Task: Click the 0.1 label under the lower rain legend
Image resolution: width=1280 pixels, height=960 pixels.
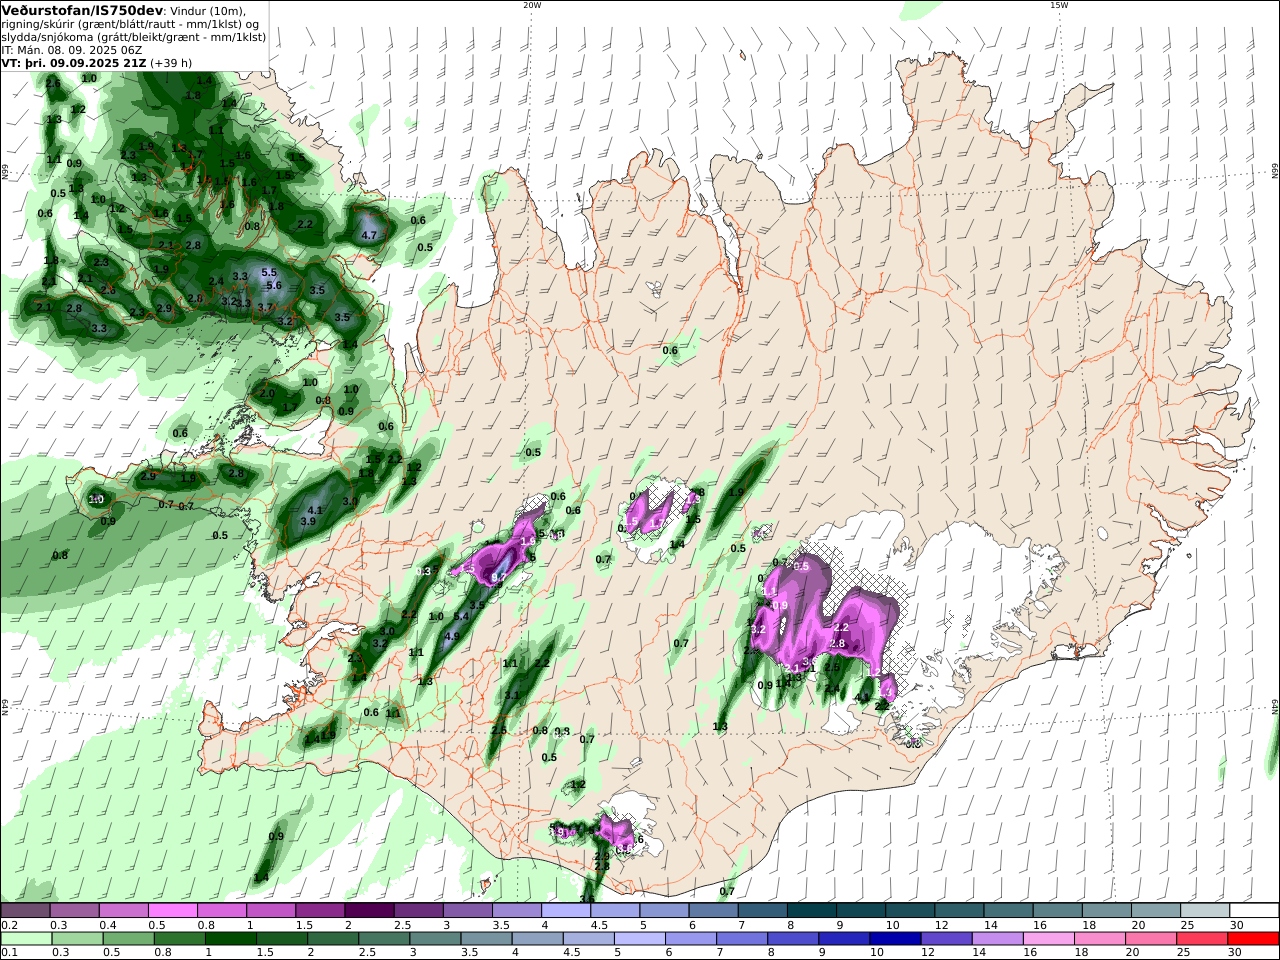Action: pyautogui.click(x=8, y=953)
